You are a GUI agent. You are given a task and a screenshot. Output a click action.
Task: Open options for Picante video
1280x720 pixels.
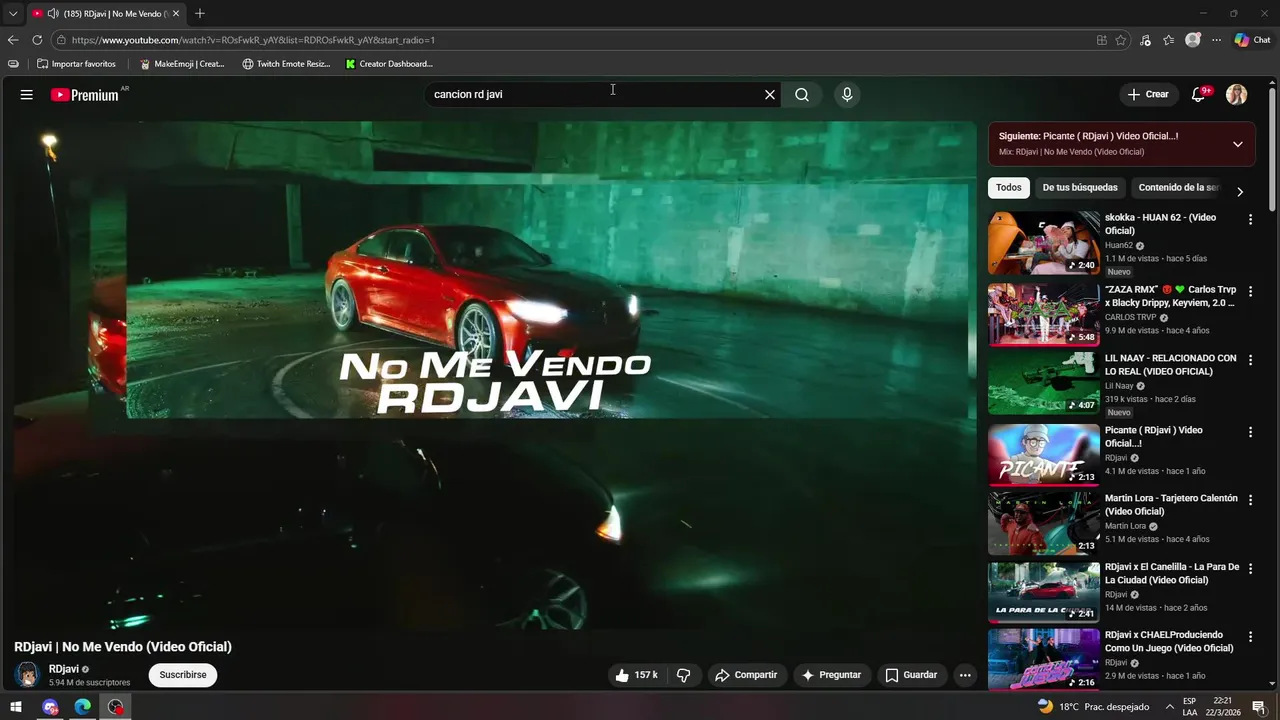pyautogui.click(x=1250, y=432)
